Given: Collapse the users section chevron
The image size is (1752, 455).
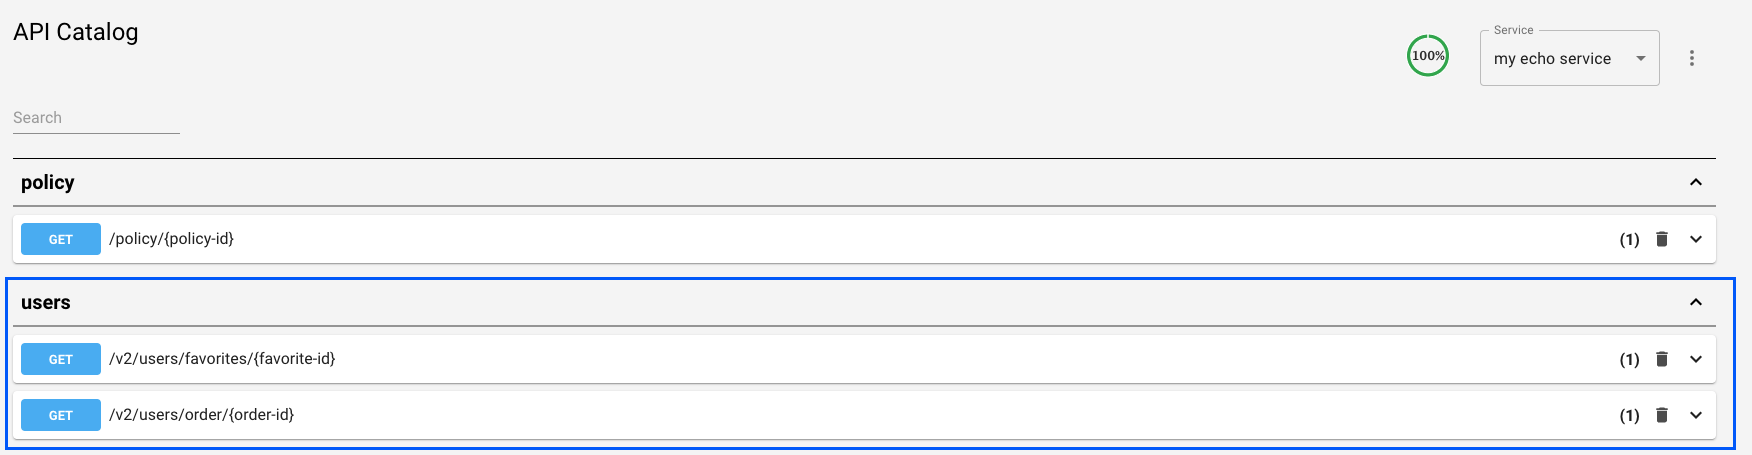Looking at the screenshot, I should 1696,302.
